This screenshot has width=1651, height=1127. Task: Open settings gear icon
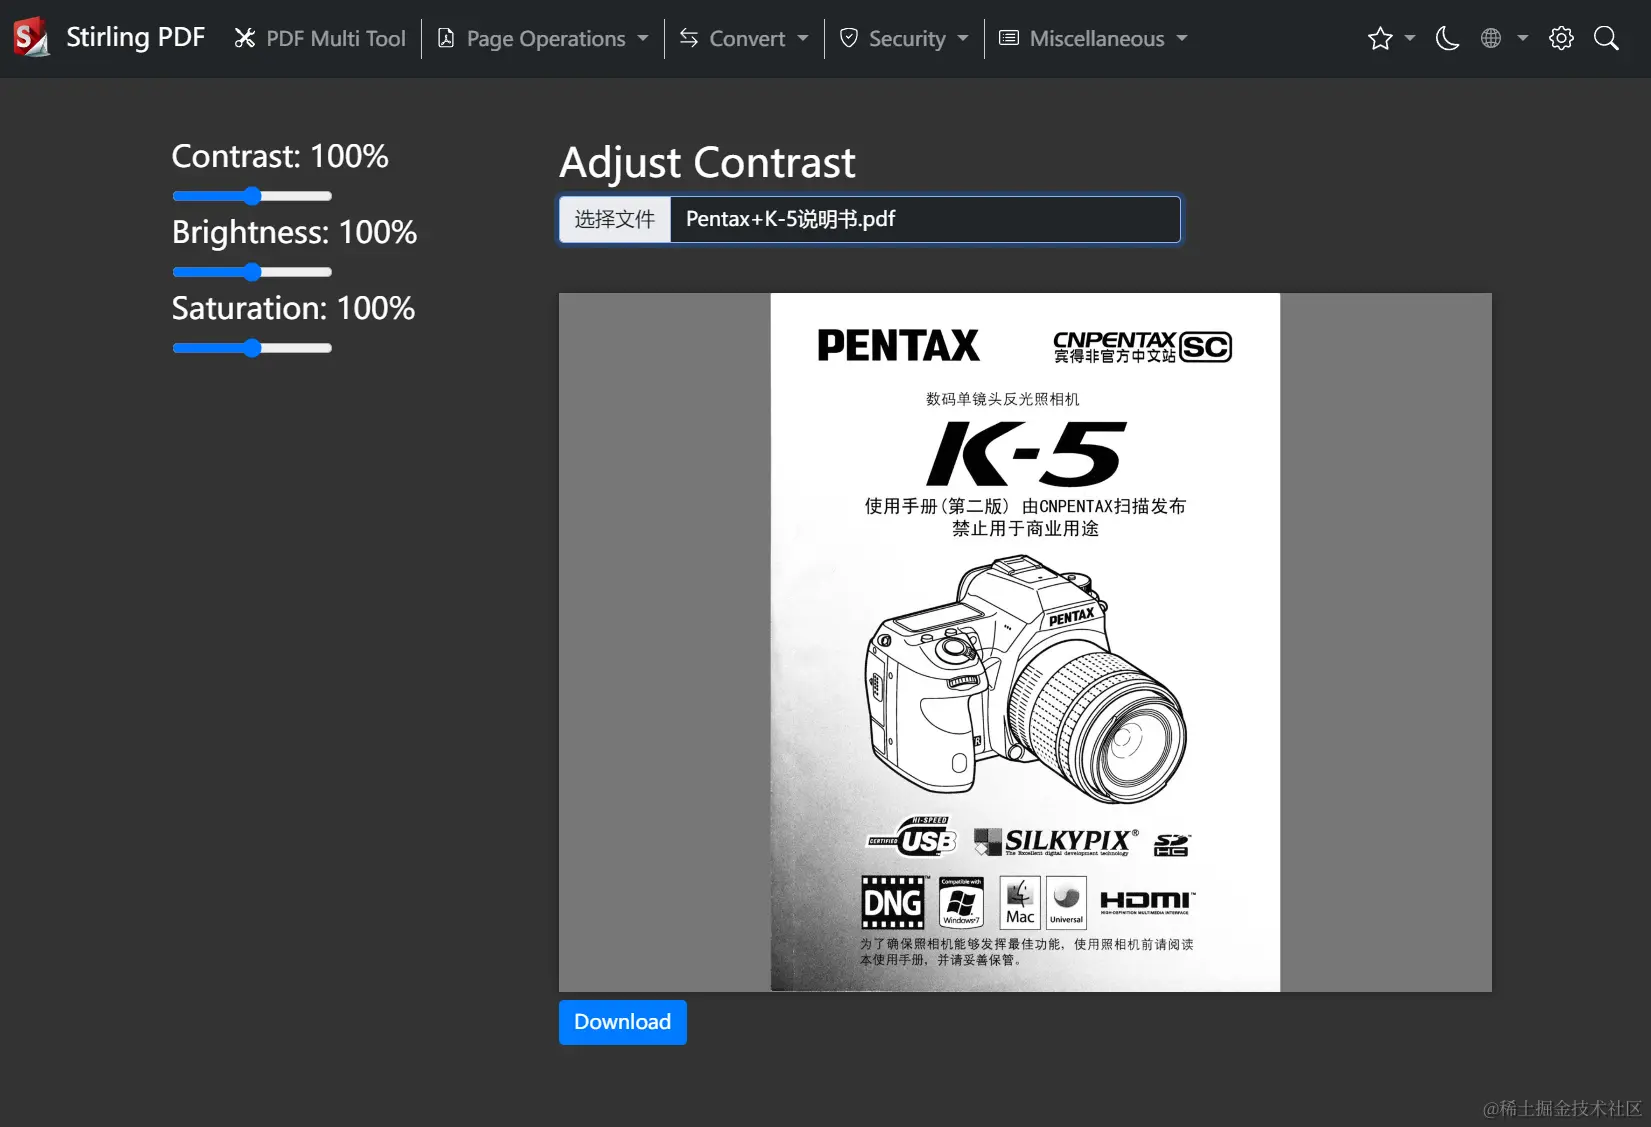[1561, 38]
